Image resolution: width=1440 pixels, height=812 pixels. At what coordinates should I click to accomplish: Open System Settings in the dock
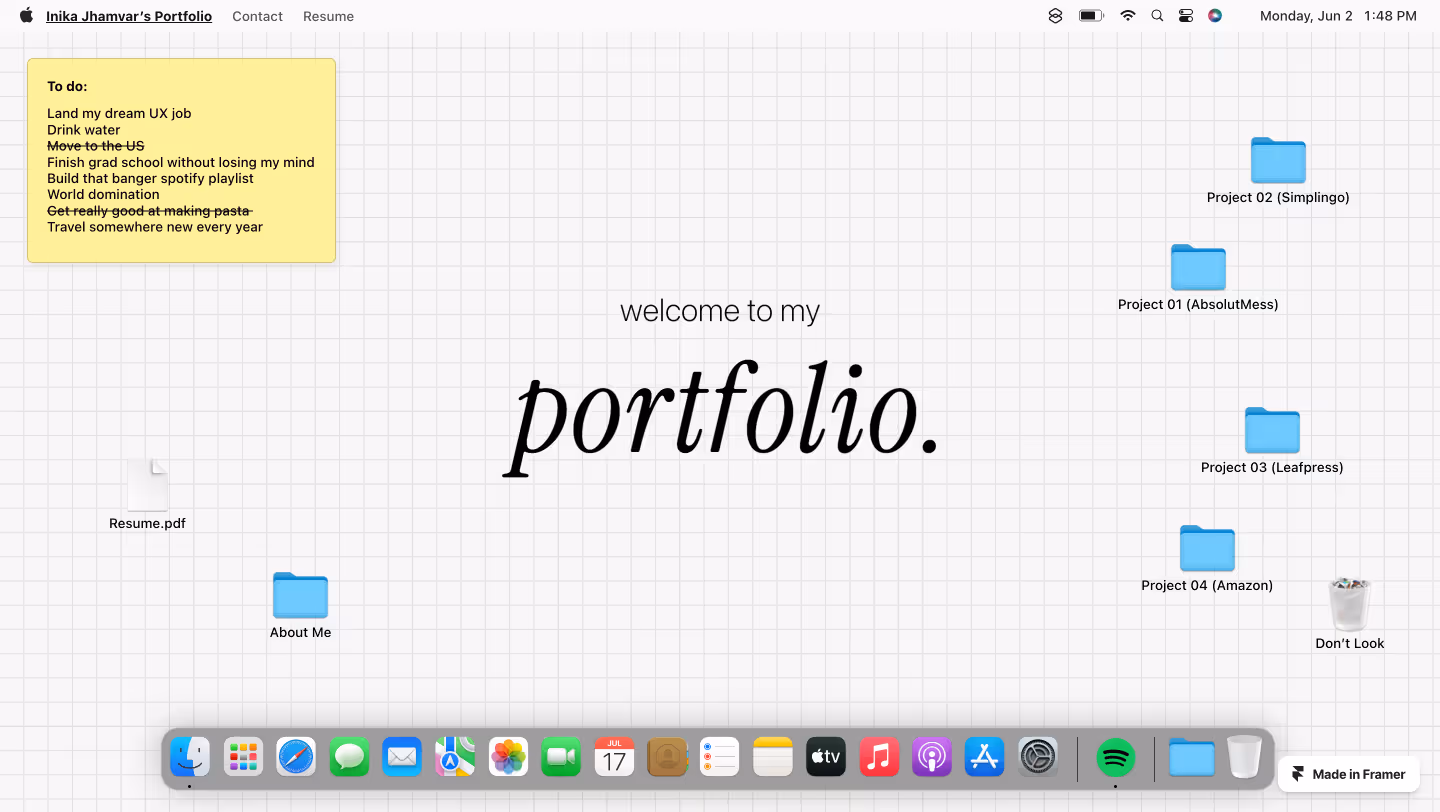coord(1038,757)
